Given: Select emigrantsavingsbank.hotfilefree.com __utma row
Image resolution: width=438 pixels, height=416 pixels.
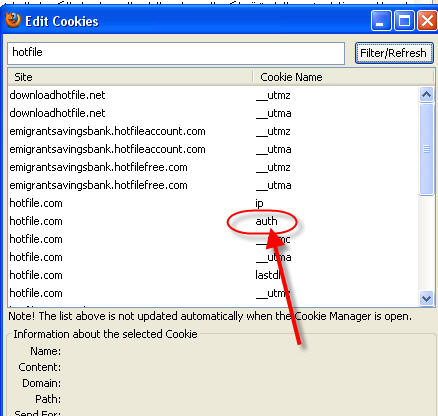Looking at the screenshot, I should click(213, 185).
